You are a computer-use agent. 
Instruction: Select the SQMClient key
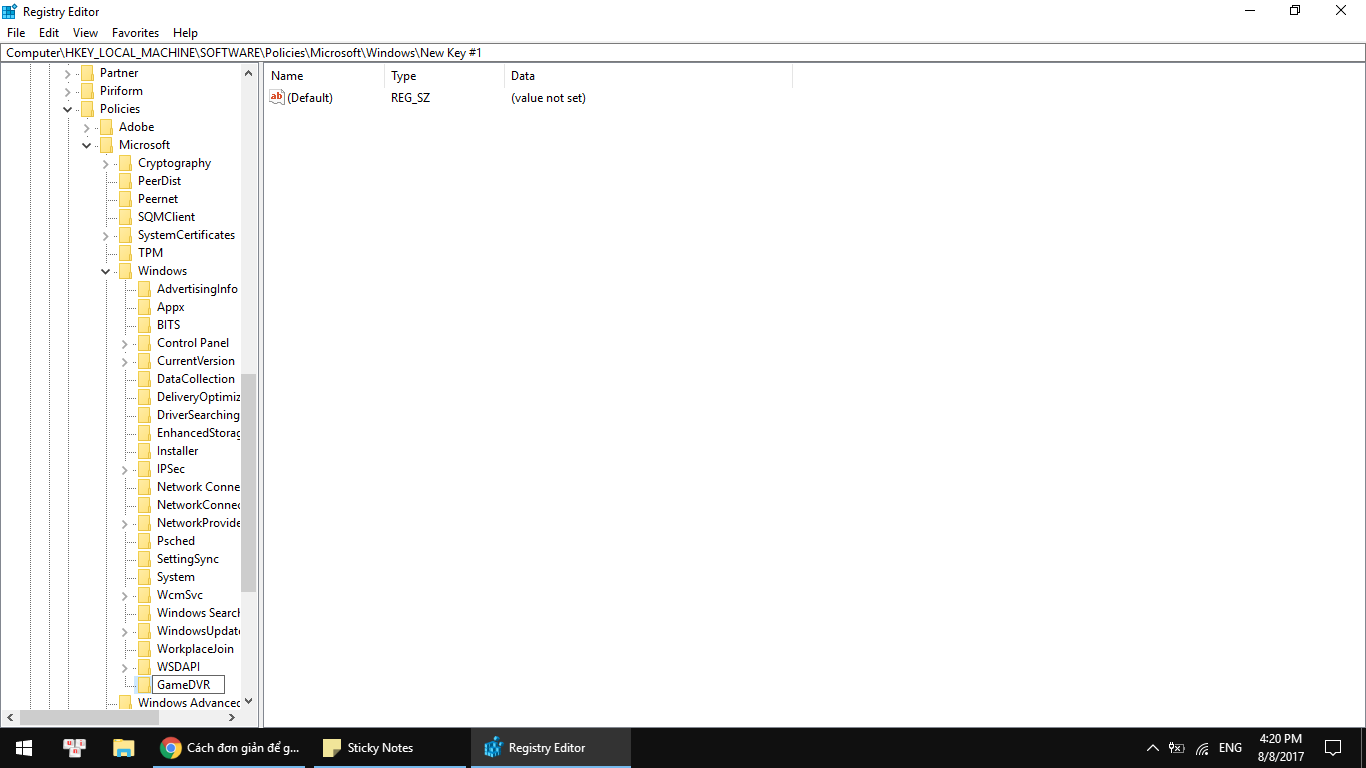(168, 216)
